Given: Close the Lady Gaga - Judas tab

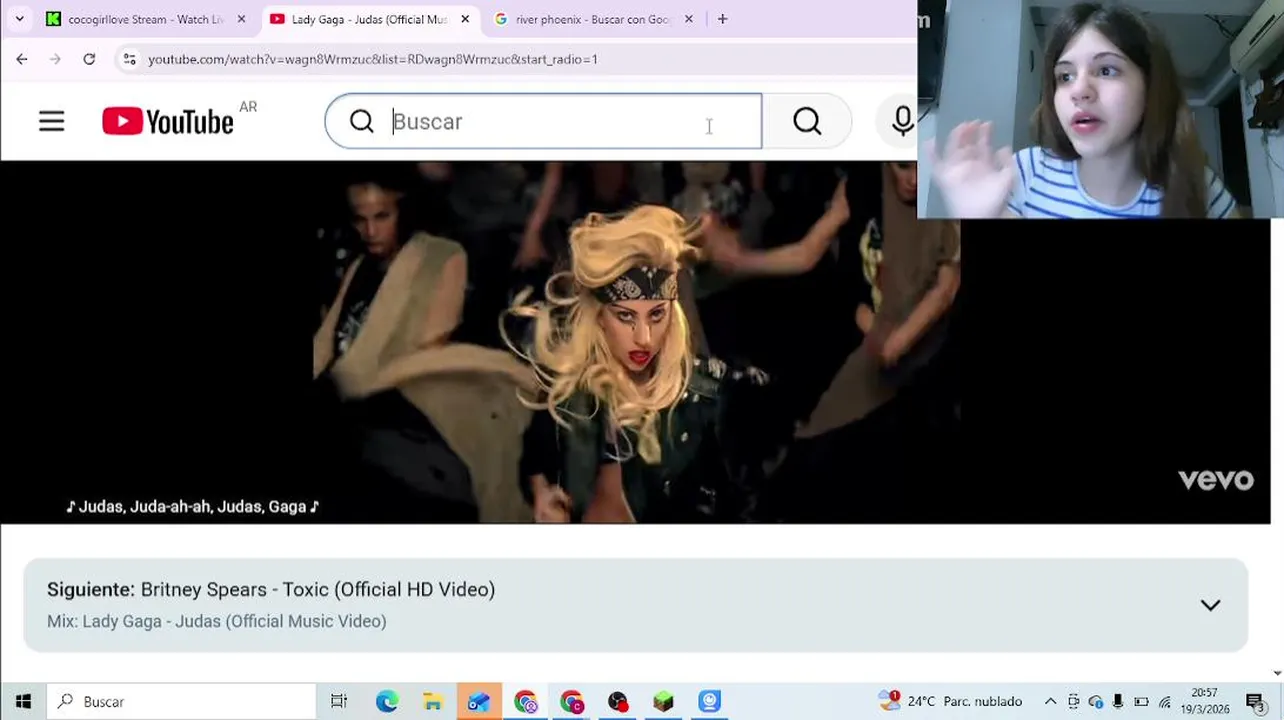Looking at the screenshot, I should click(x=465, y=19).
